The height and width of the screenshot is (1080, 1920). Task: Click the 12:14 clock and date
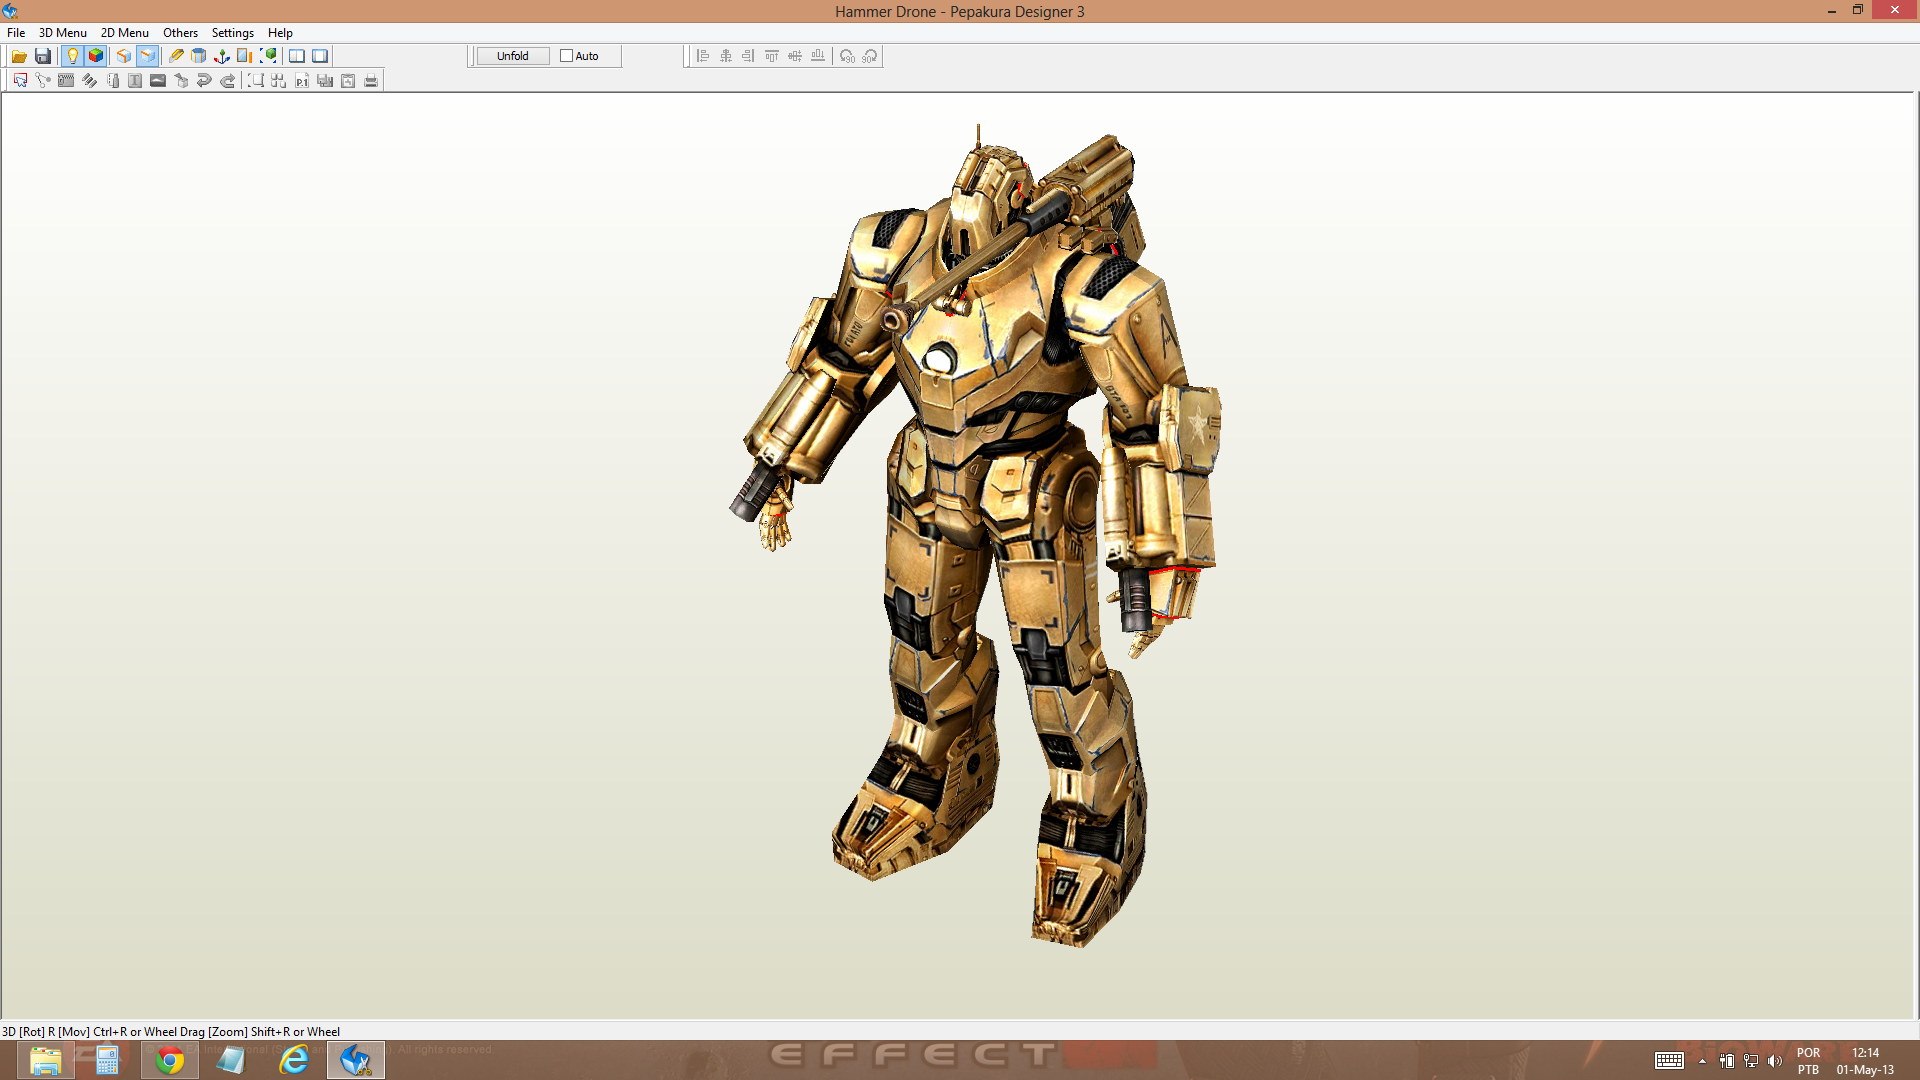click(1865, 1061)
